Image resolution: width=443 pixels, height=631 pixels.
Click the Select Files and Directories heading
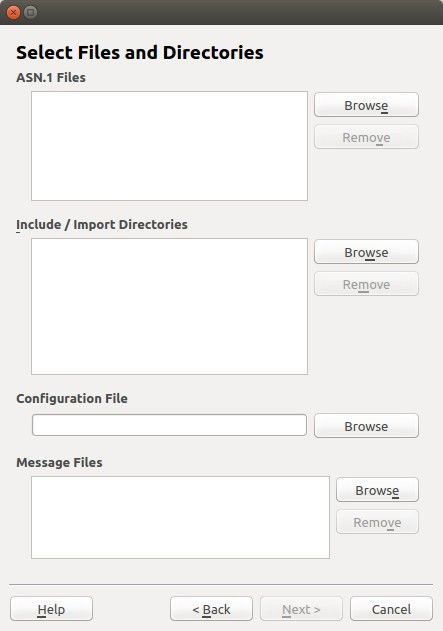140,53
